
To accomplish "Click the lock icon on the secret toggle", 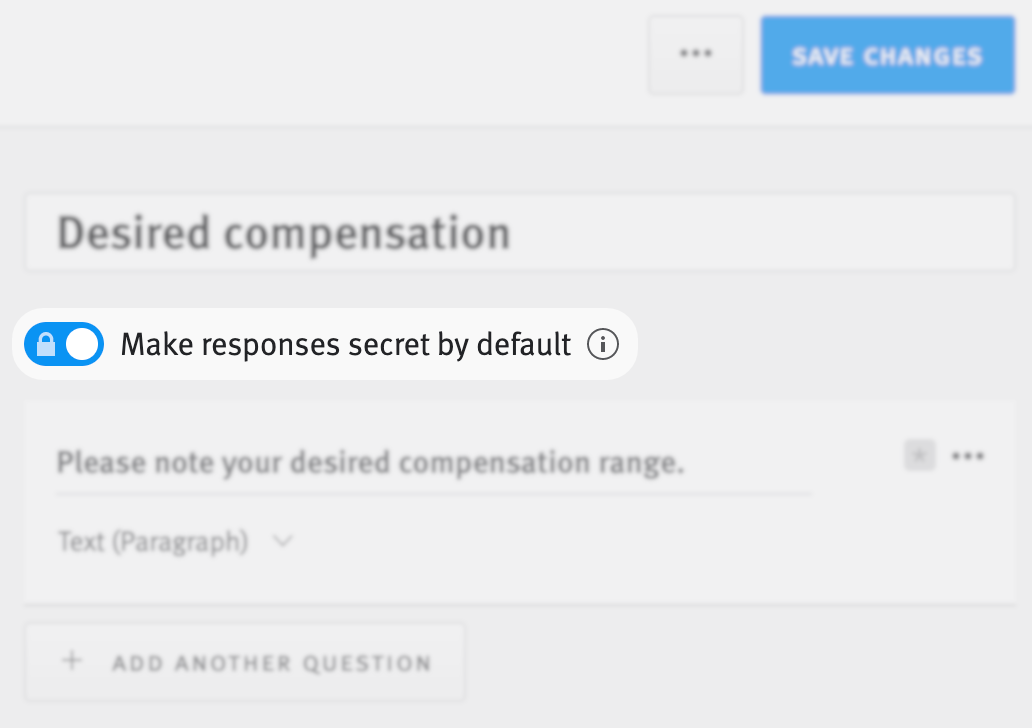I will tap(47, 344).
